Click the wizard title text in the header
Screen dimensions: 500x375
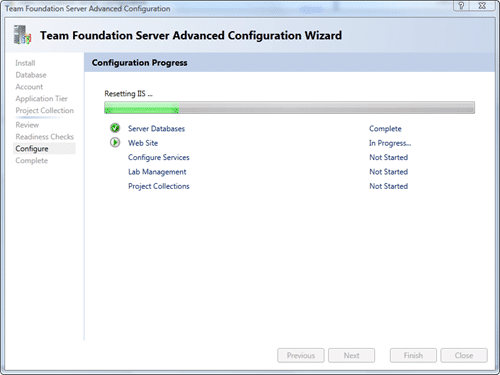(x=191, y=35)
